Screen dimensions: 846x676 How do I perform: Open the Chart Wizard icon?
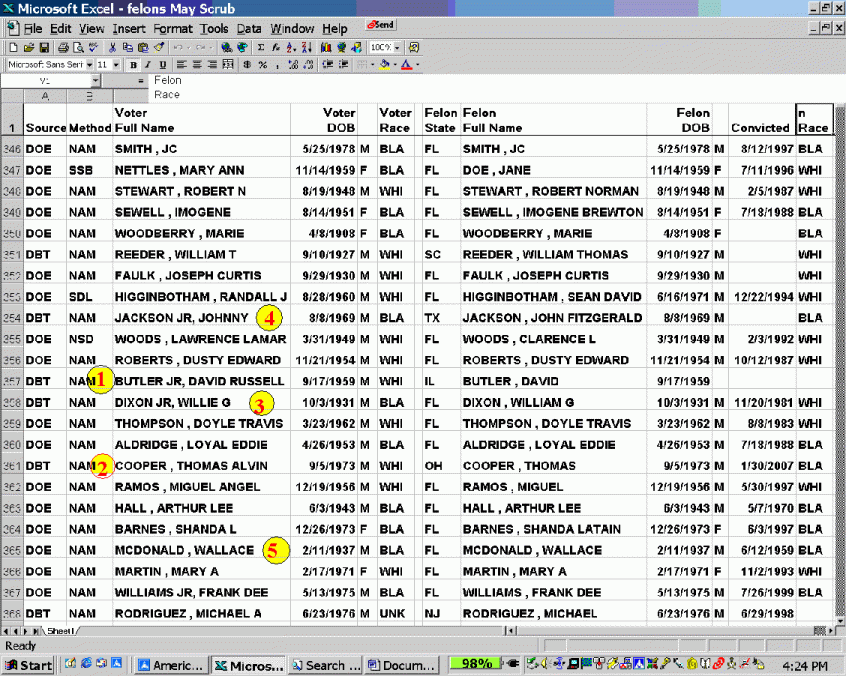tap(327, 47)
